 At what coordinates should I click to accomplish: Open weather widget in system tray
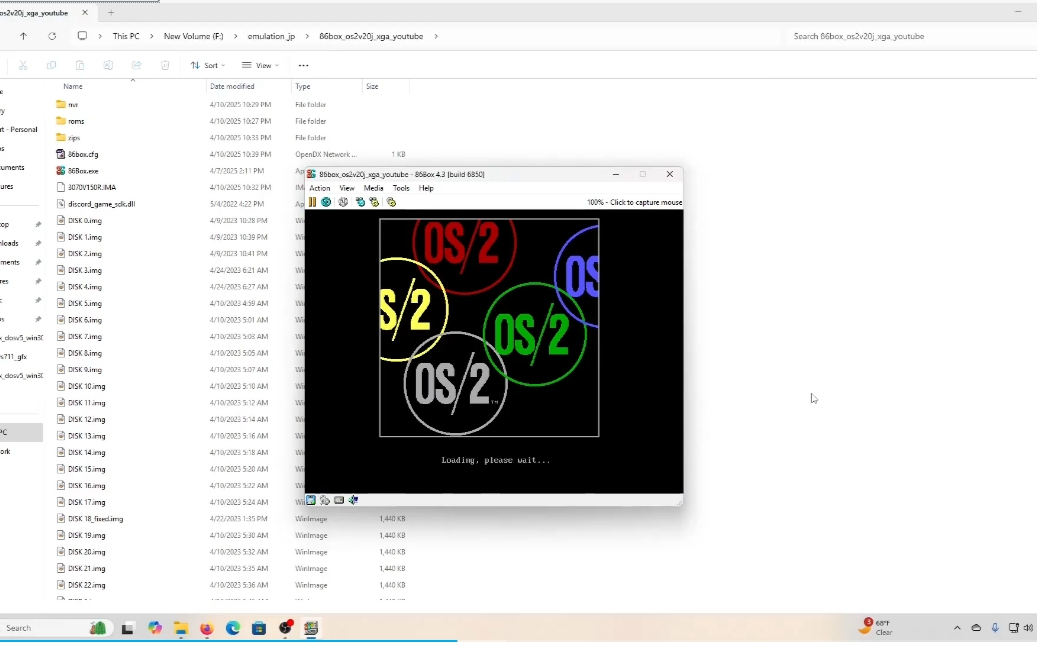pyautogui.click(x=876, y=628)
